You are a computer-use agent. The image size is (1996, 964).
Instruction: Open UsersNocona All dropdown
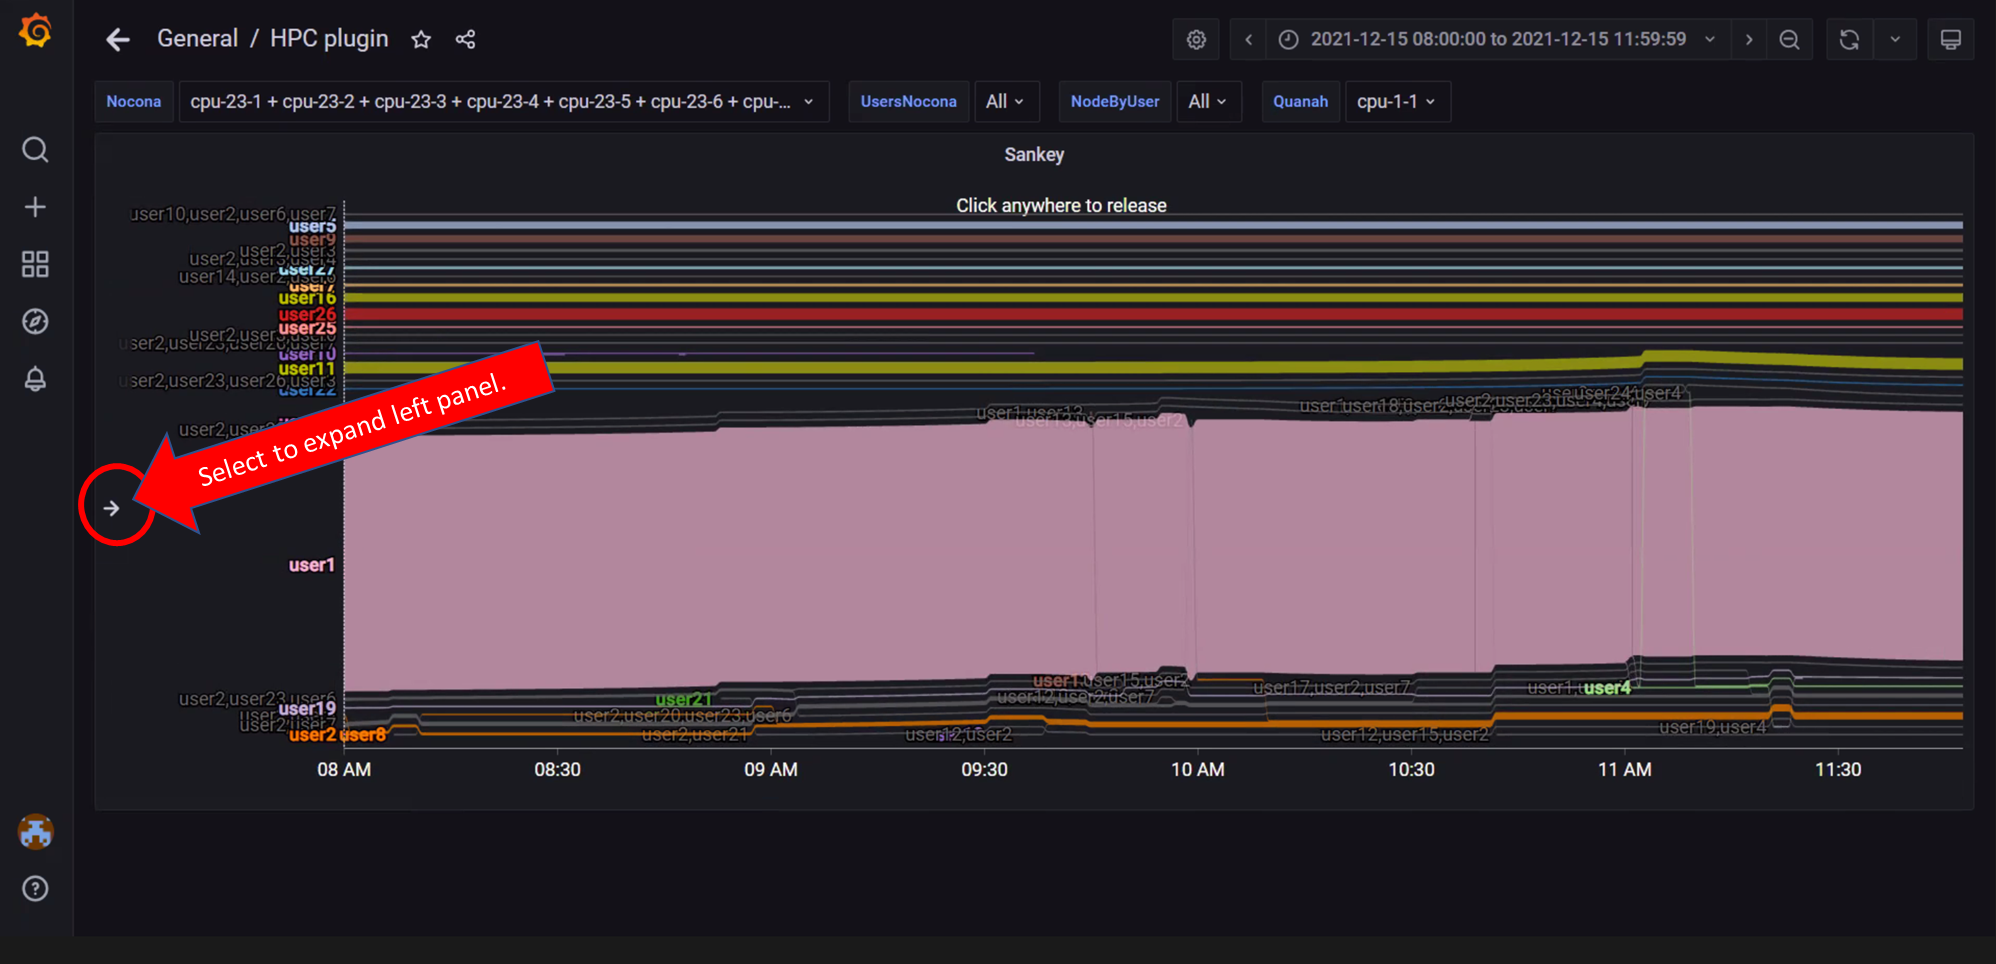coord(1005,101)
